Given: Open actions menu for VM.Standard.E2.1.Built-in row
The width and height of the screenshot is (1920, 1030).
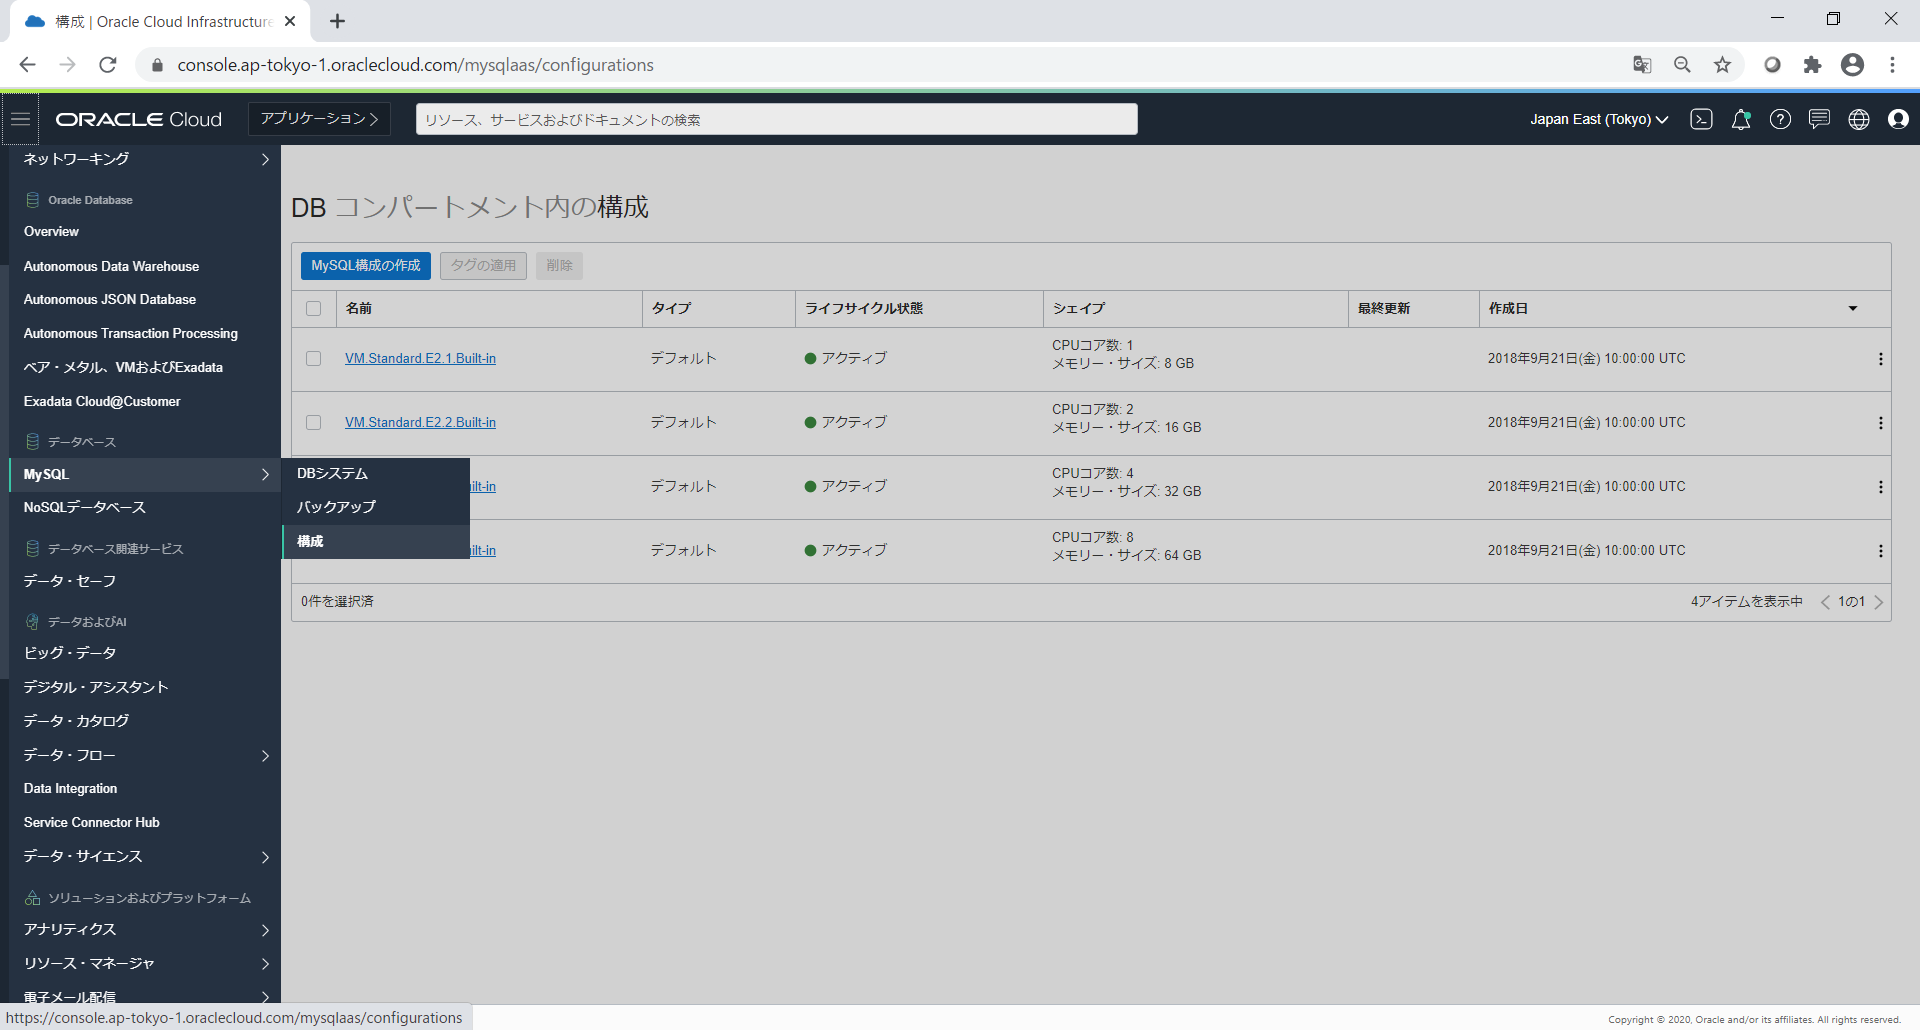Looking at the screenshot, I should coord(1880,359).
